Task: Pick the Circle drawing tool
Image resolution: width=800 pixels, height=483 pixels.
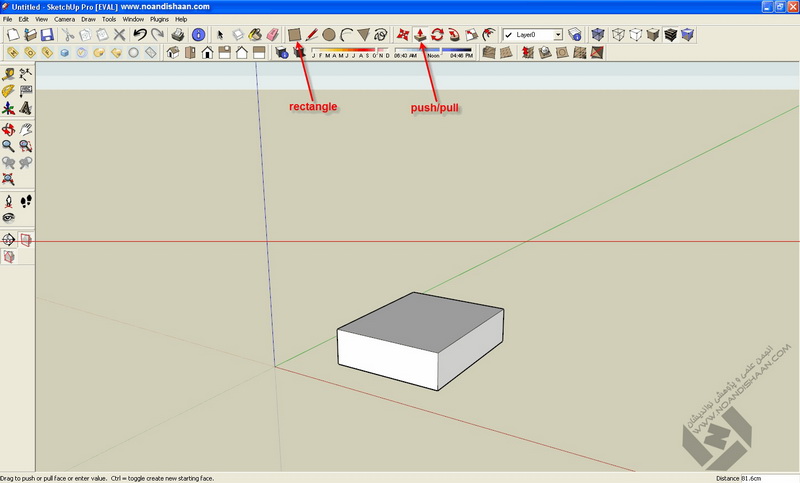Action: [x=328, y=34]
